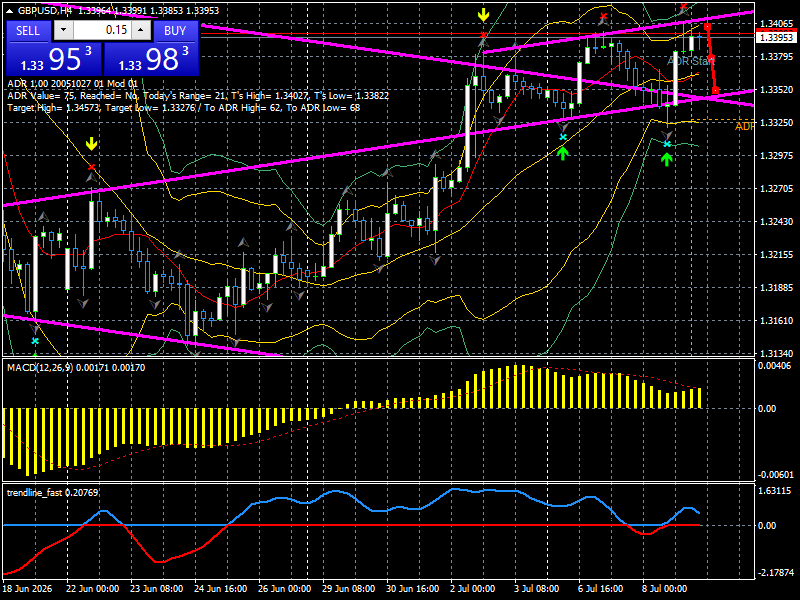Select yellow down arrow near 22 Jun
The image size is (800, 600).
91,143
